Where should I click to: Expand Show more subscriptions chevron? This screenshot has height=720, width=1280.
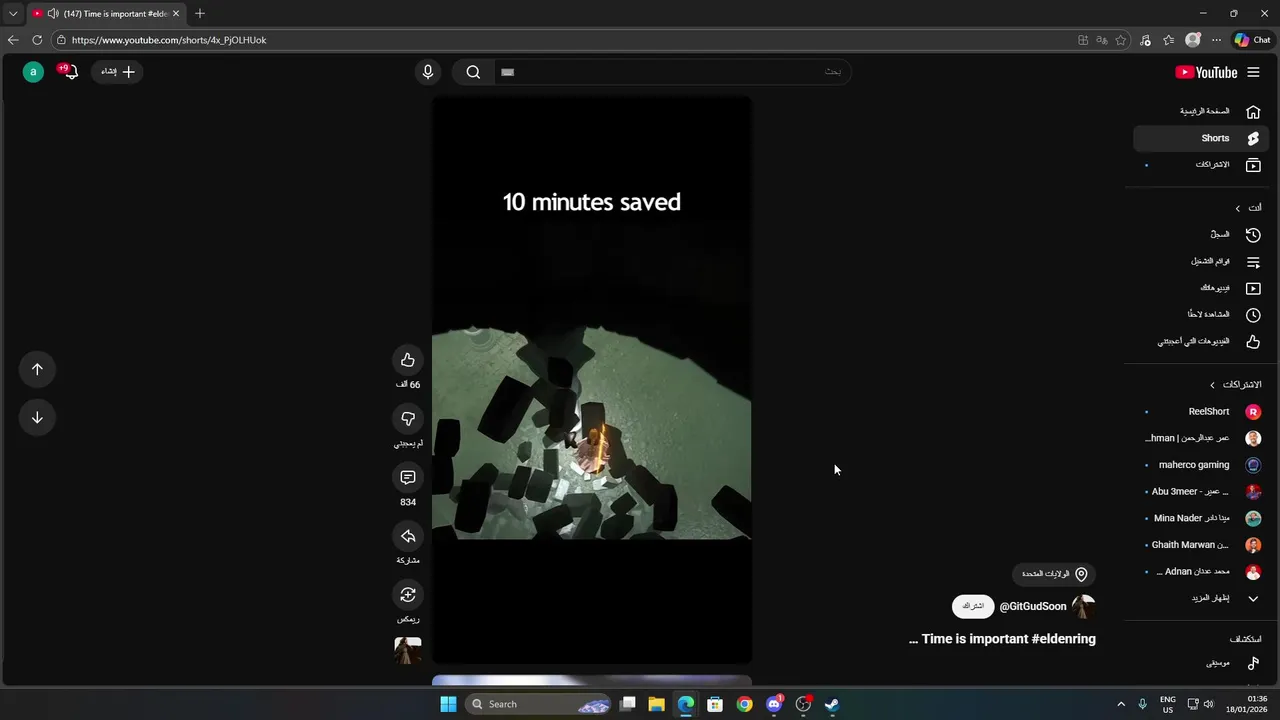coord(1253,598)
